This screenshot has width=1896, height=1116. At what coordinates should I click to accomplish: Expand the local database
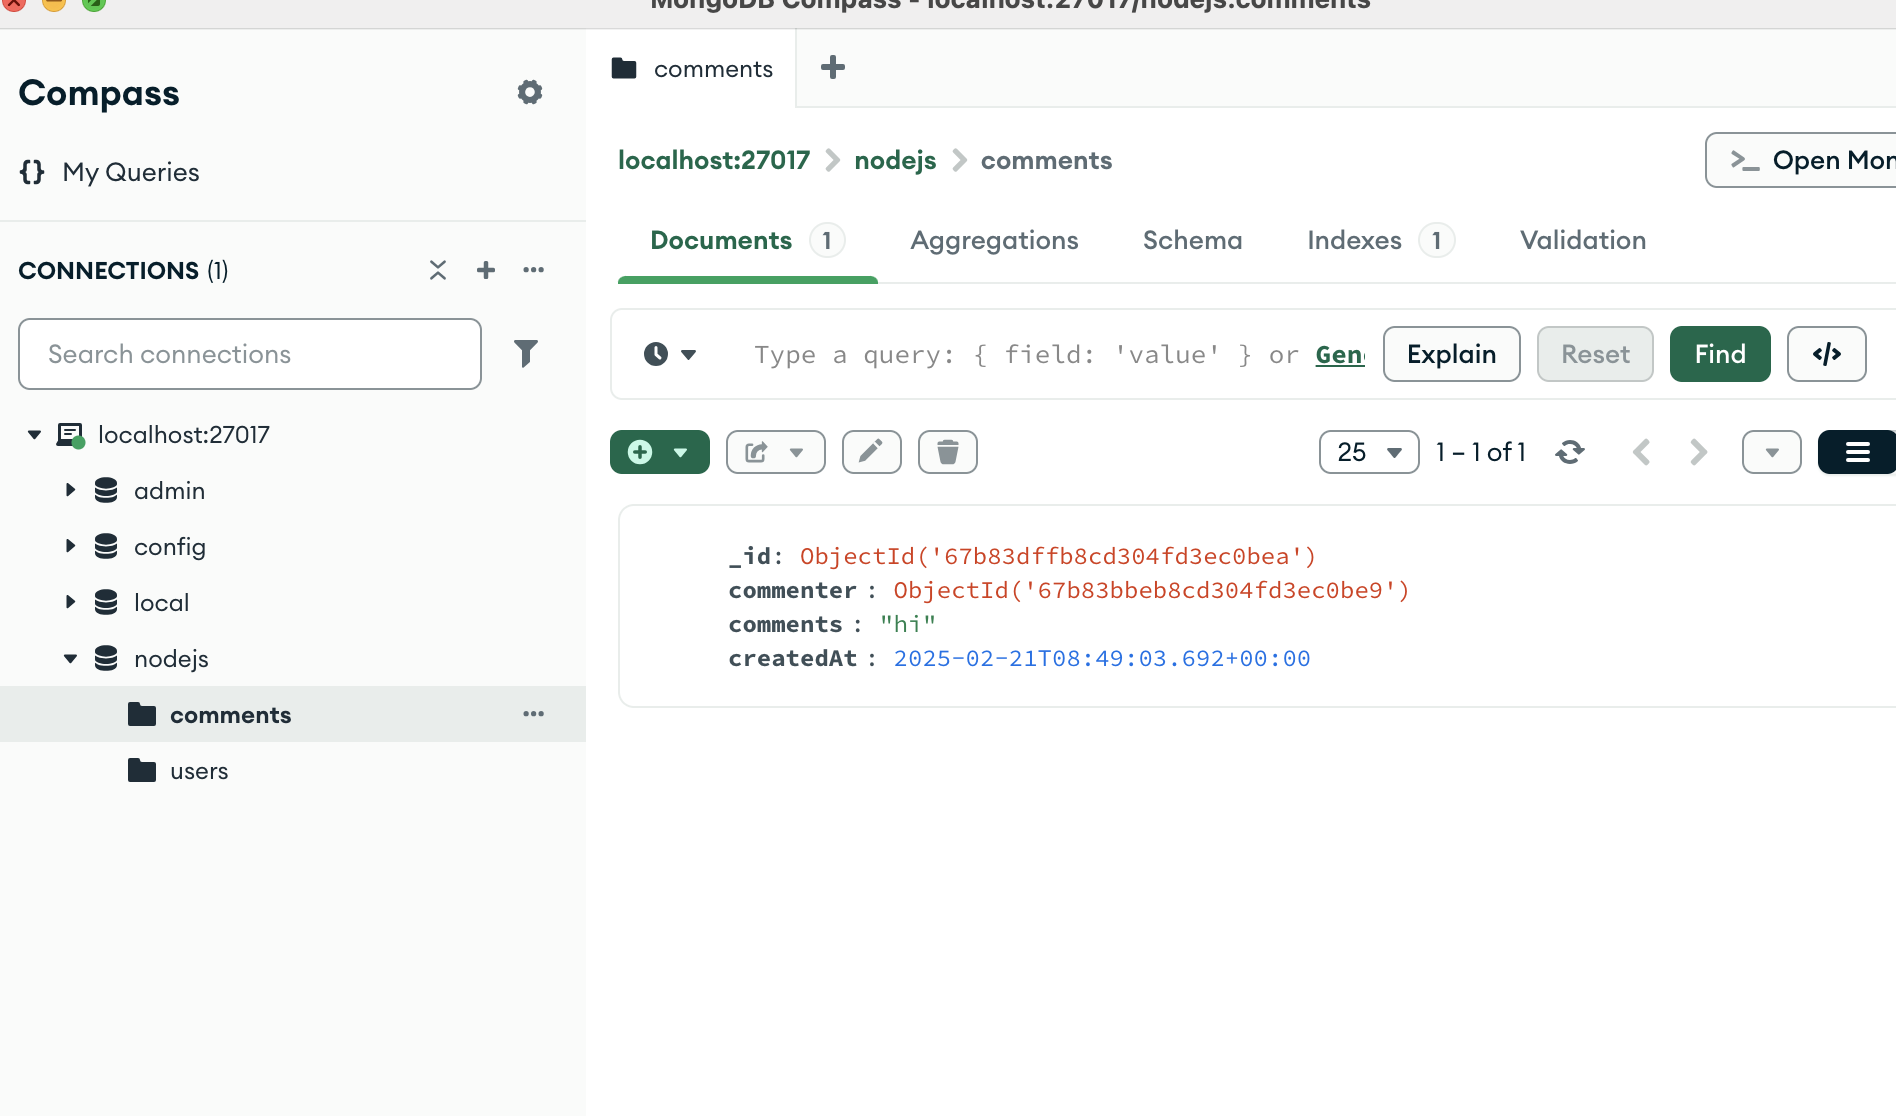point(70,602)
